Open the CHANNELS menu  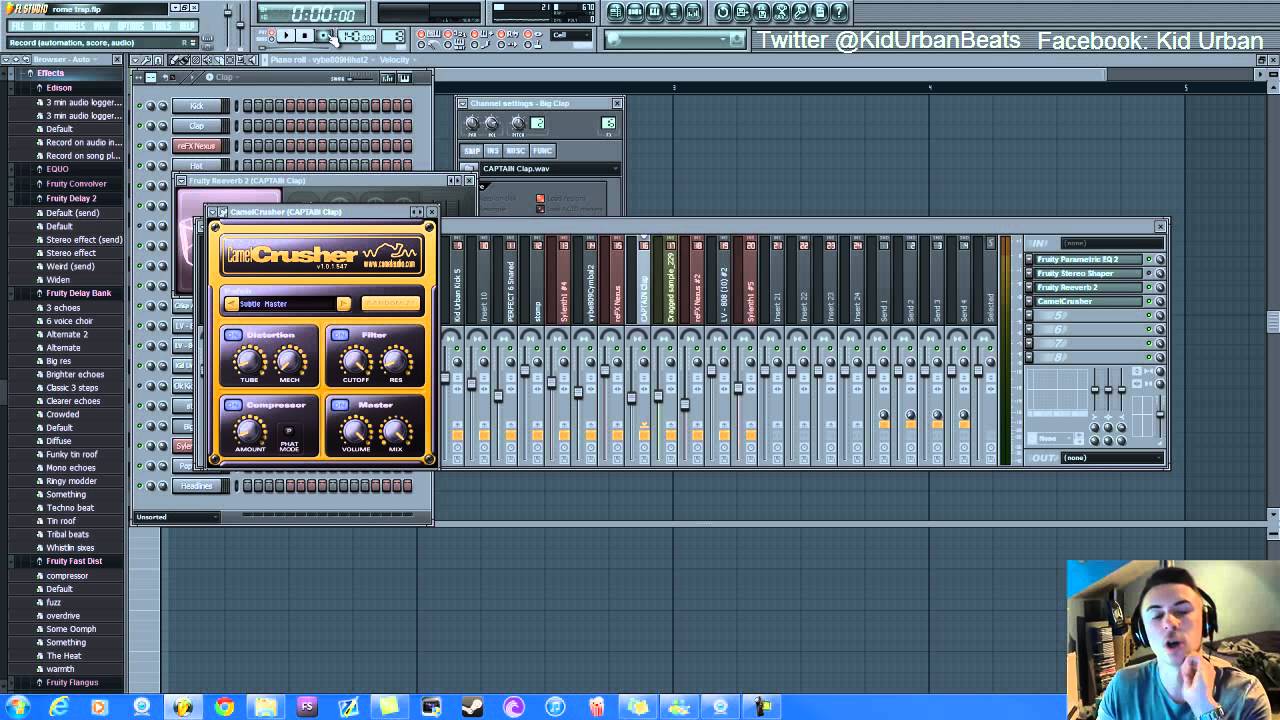[69, 26]
